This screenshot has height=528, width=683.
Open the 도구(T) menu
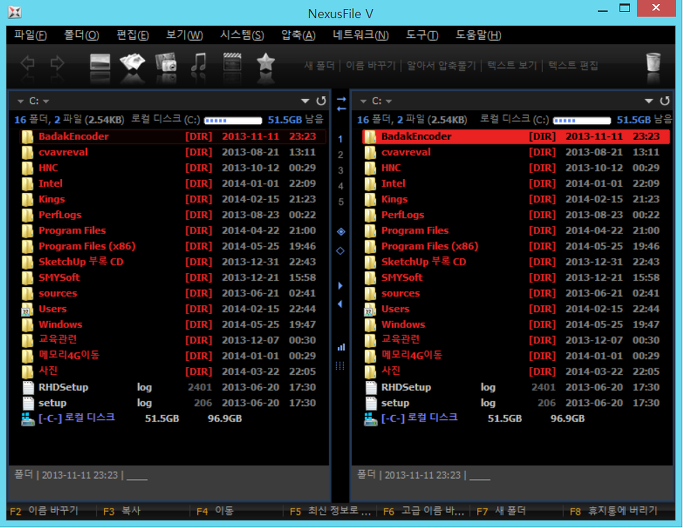pyautogui.click(x=422, y=35)
